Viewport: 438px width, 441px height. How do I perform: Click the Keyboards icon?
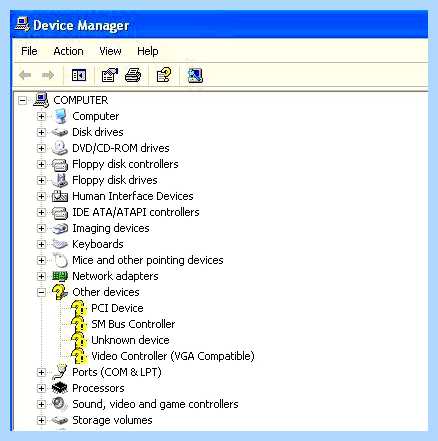point(60,244)
